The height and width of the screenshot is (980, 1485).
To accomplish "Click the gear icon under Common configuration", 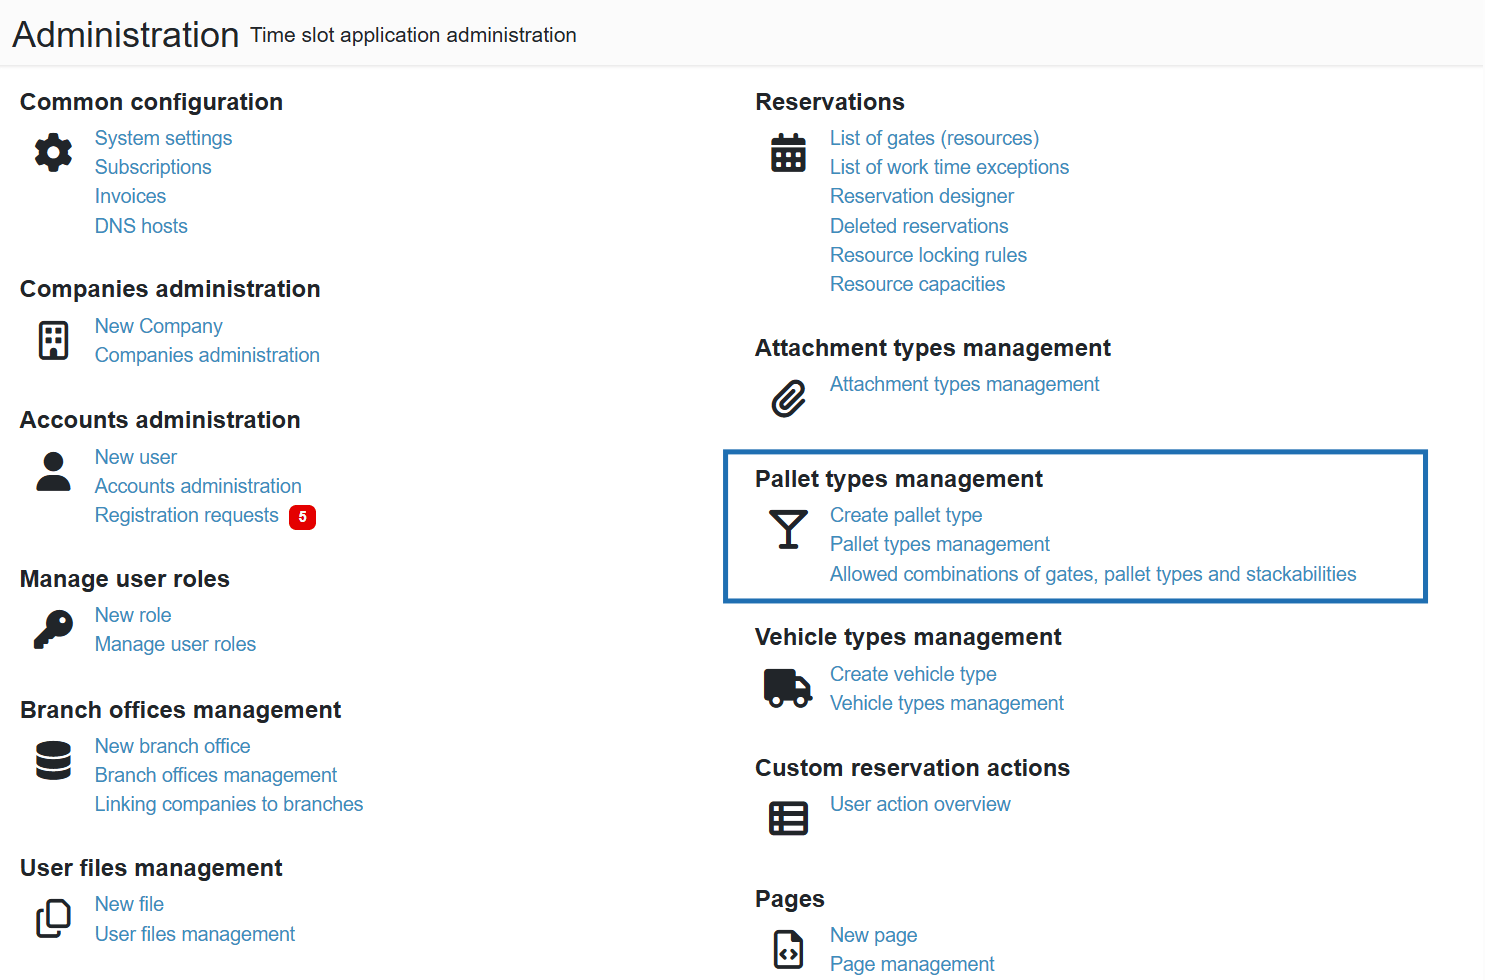I will (x=53, y=152).
